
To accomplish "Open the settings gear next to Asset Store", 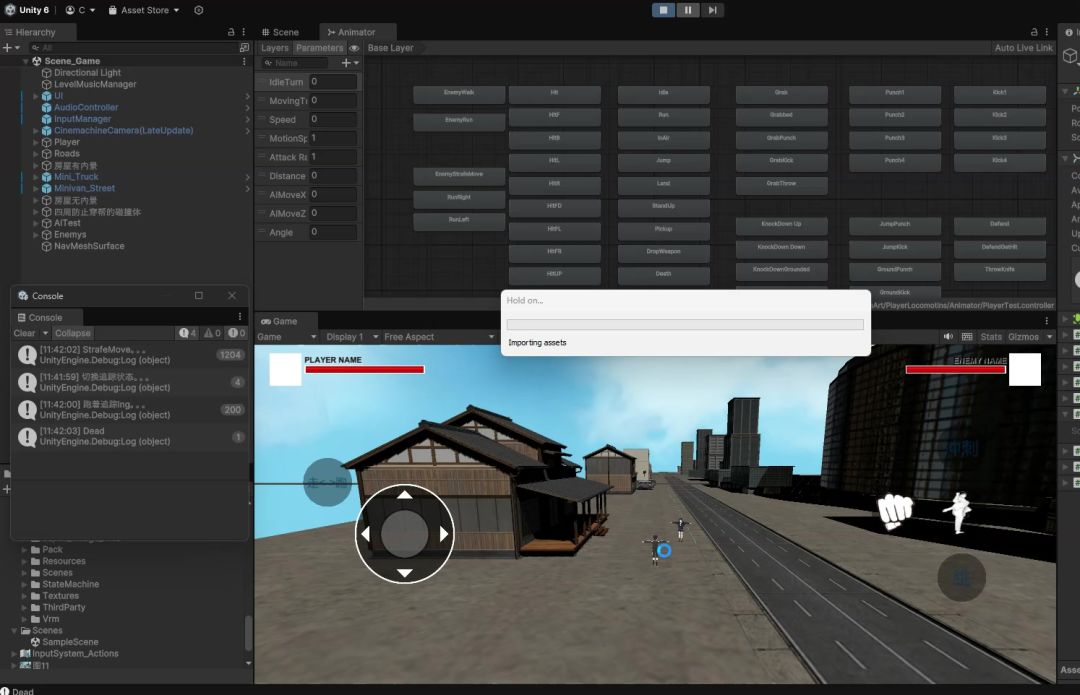I will point(198,10).
